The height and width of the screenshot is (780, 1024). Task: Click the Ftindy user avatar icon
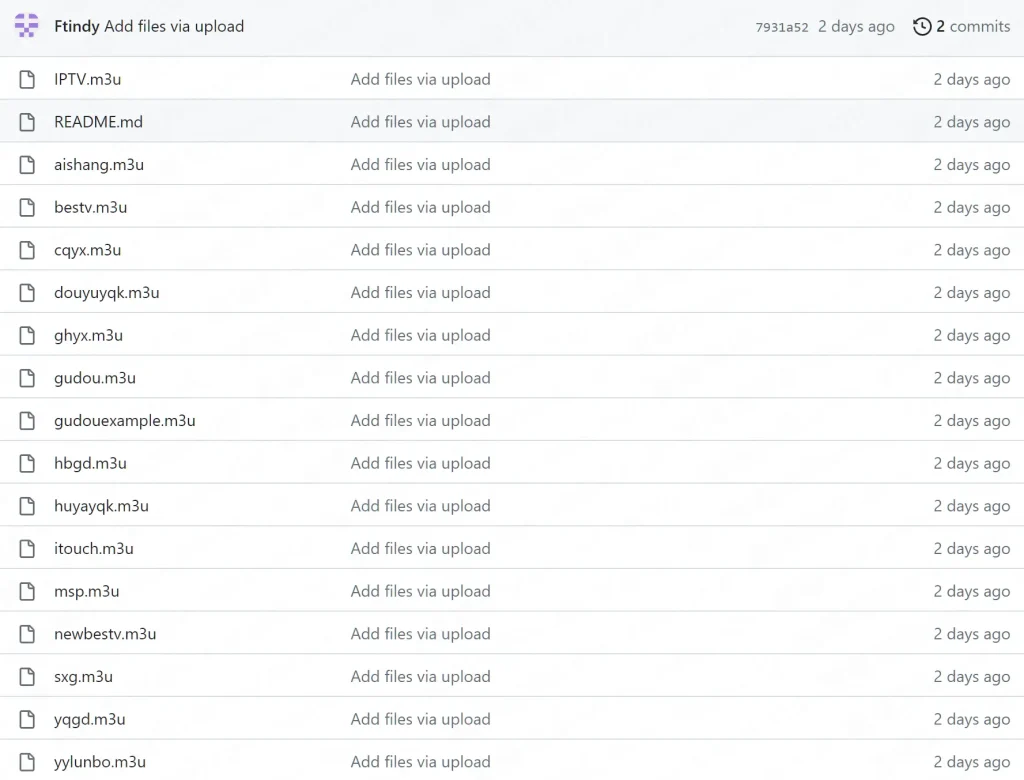click(x=27, y=26)
